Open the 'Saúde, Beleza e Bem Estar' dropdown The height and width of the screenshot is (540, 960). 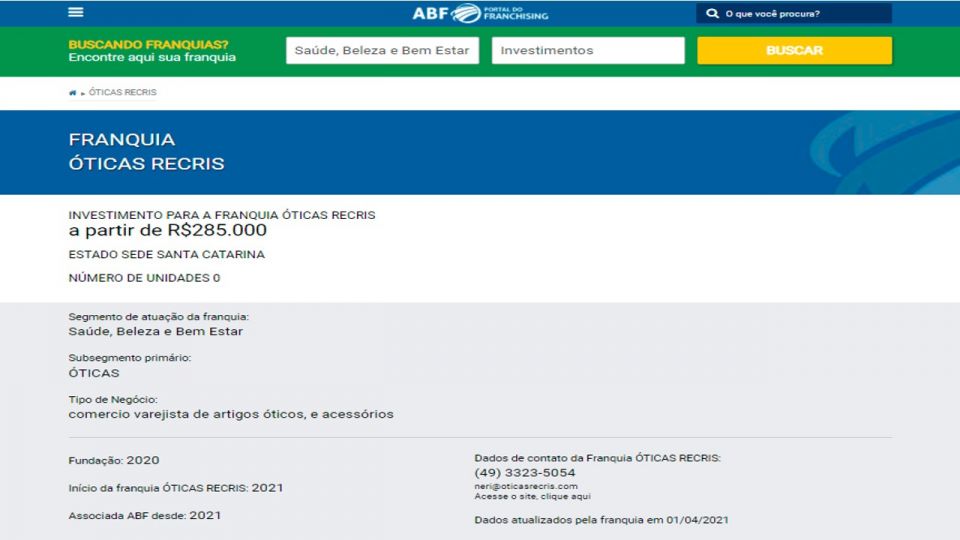pyautogui.click(x=382, y=50)
